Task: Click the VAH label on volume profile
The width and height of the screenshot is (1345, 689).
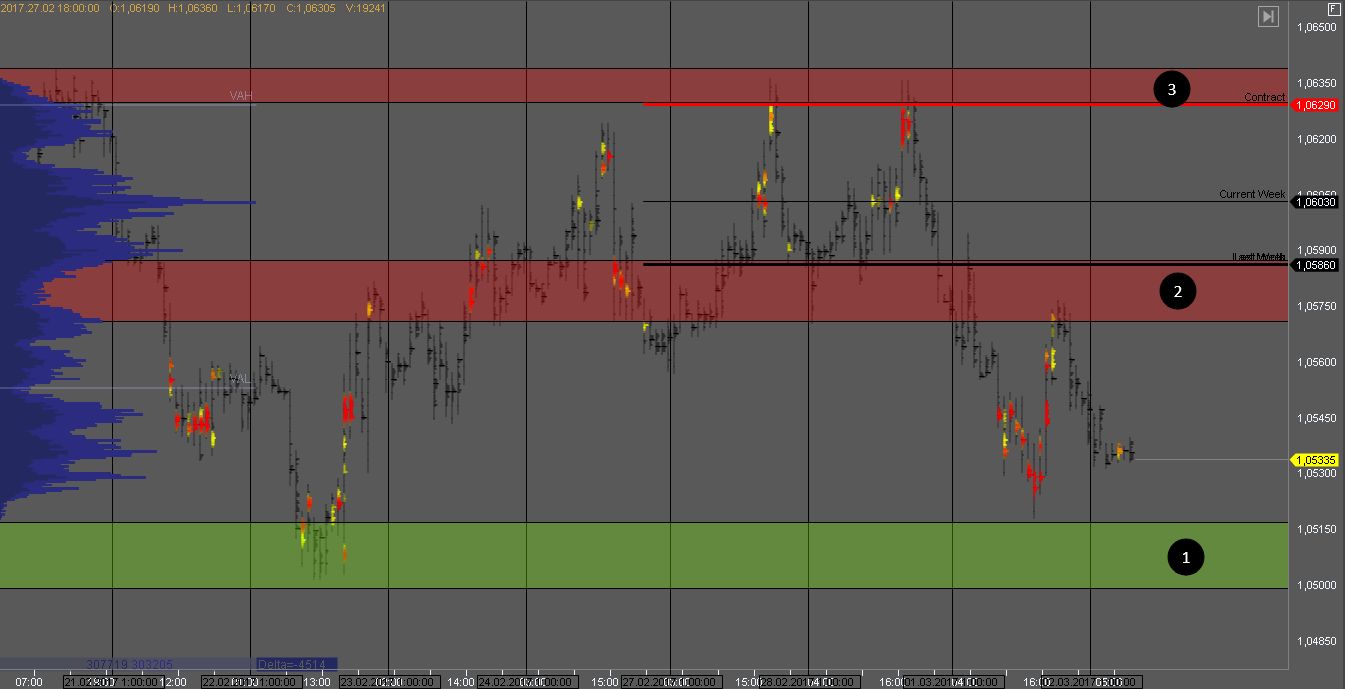Action: click(240, 96)
